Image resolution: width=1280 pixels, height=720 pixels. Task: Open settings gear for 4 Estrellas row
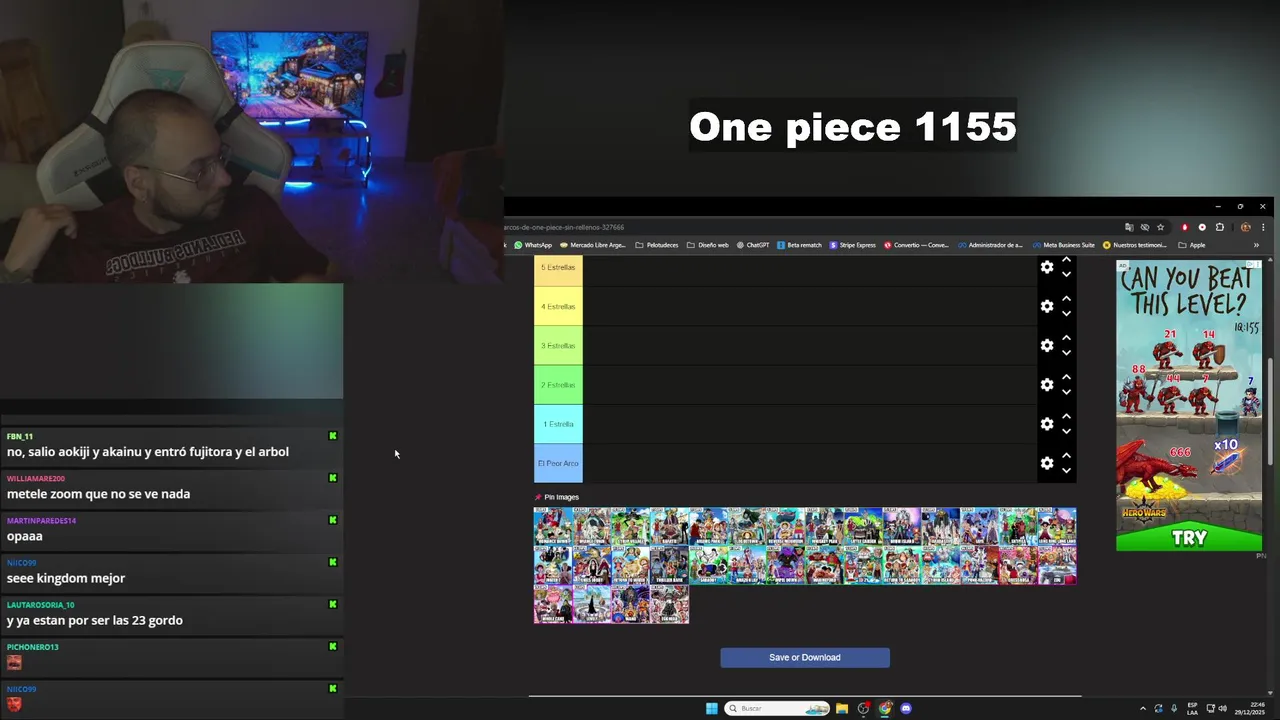1047,306
